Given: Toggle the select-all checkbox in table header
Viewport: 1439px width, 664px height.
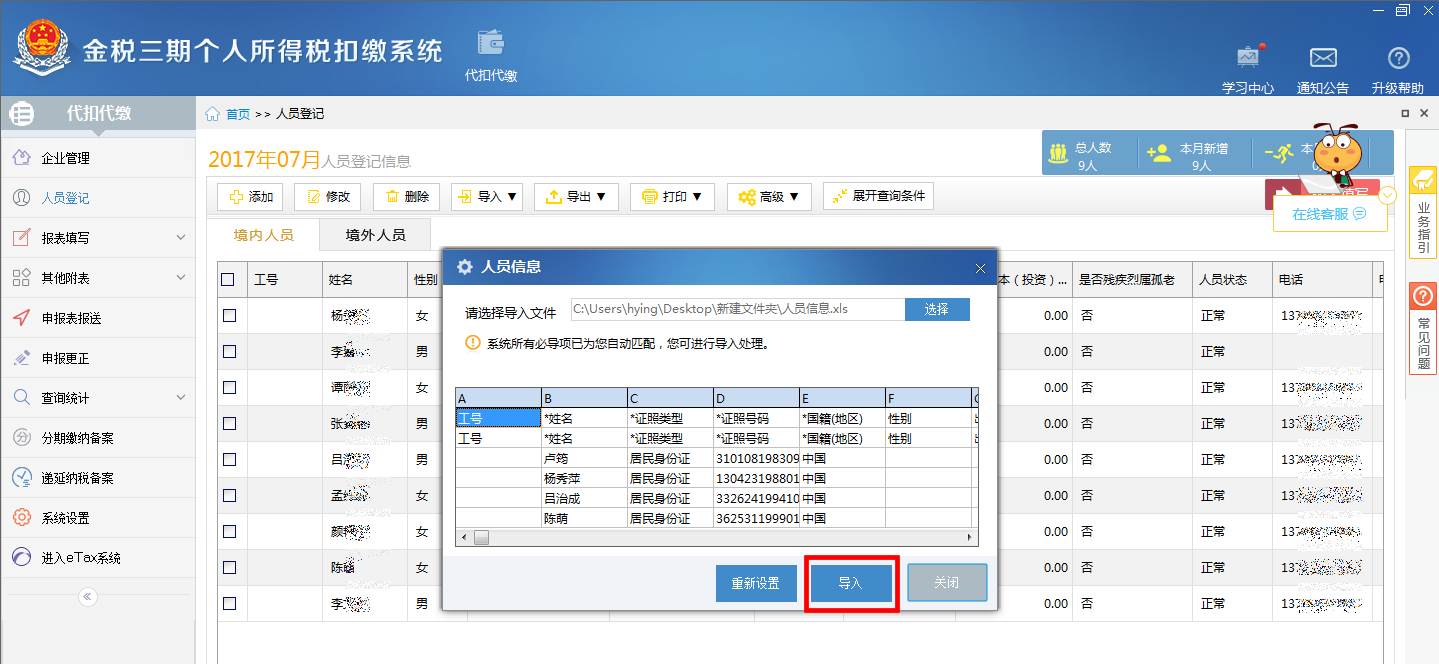Looking at the screenshot, I should [228, 280].
